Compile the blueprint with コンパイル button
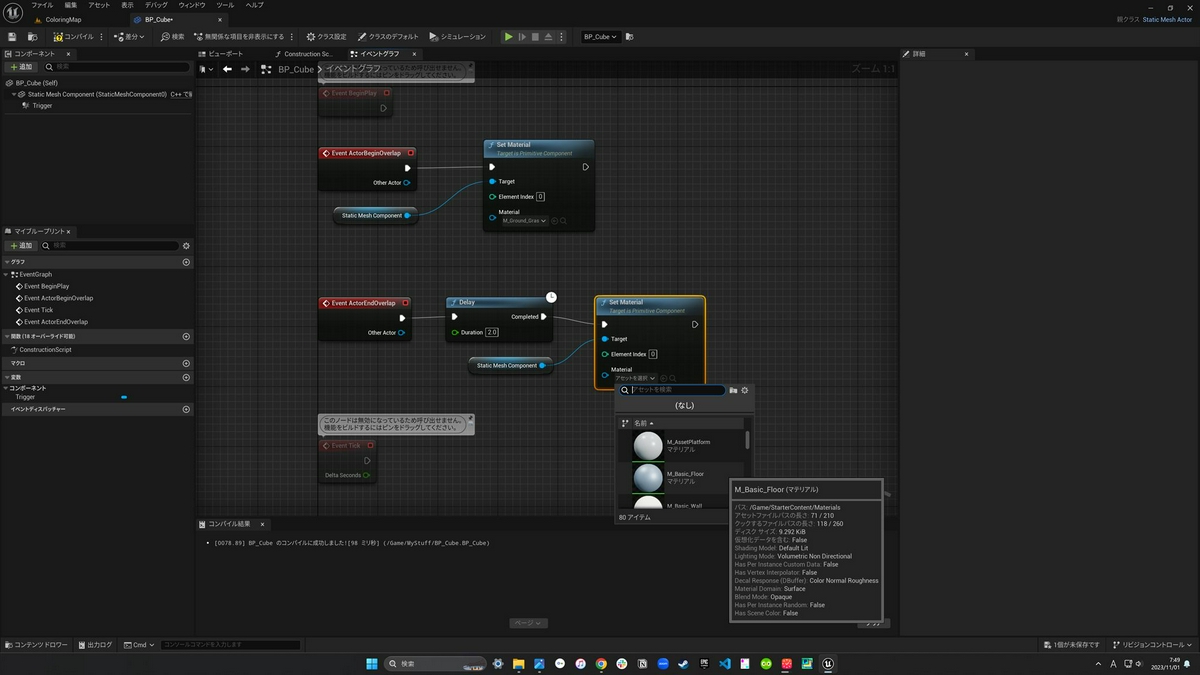Image resolution: width=1200 pixels, height=675 pixels. click(73, 37)
